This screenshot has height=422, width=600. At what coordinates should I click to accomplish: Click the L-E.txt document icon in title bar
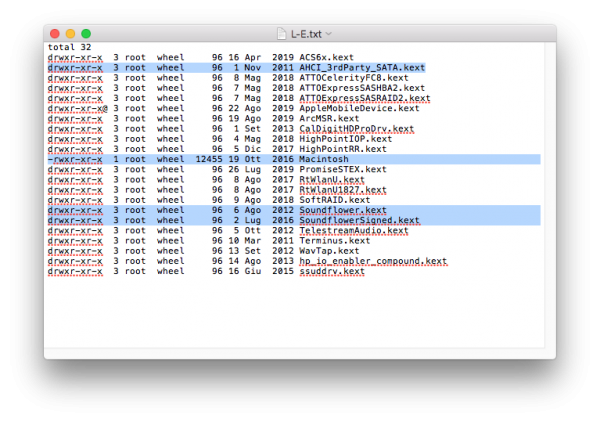(282, 34)
